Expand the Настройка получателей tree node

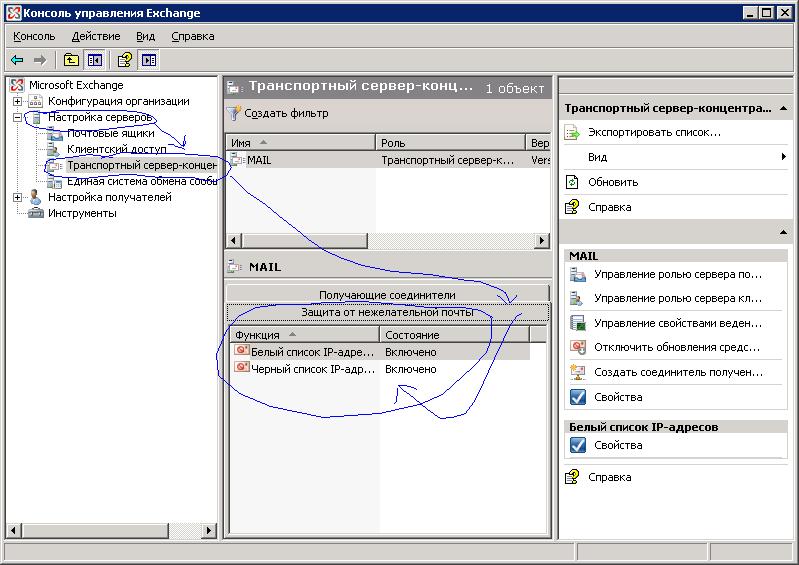click(x=17, y=197)
